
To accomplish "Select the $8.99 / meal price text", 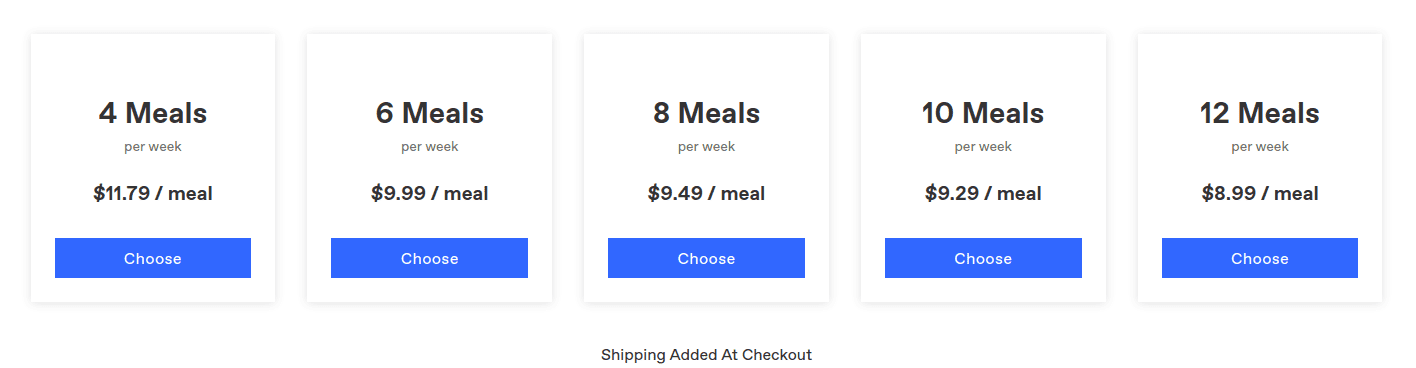I will point(1260,193).
